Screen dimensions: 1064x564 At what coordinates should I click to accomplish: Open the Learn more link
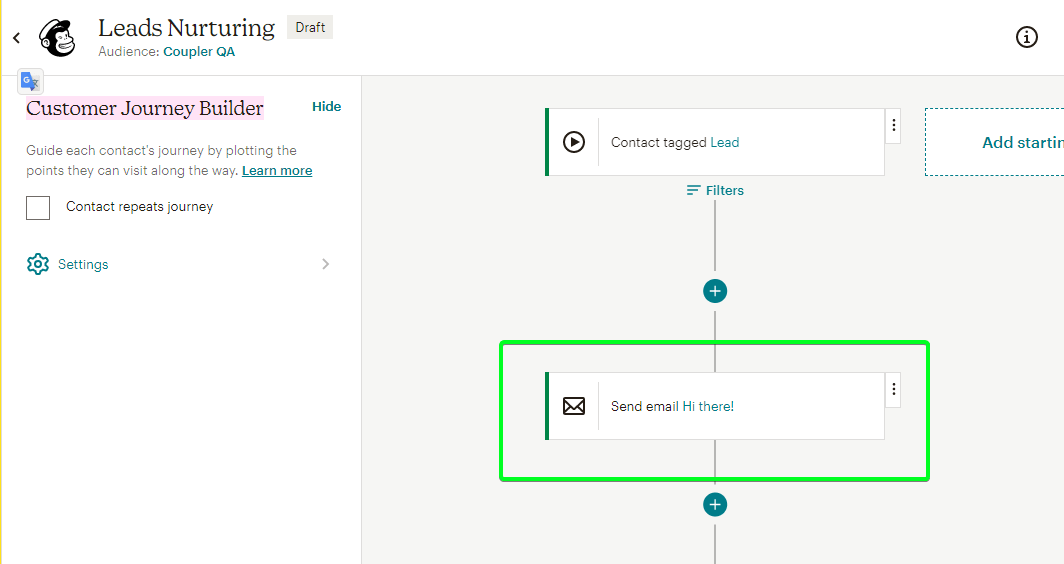277,170
